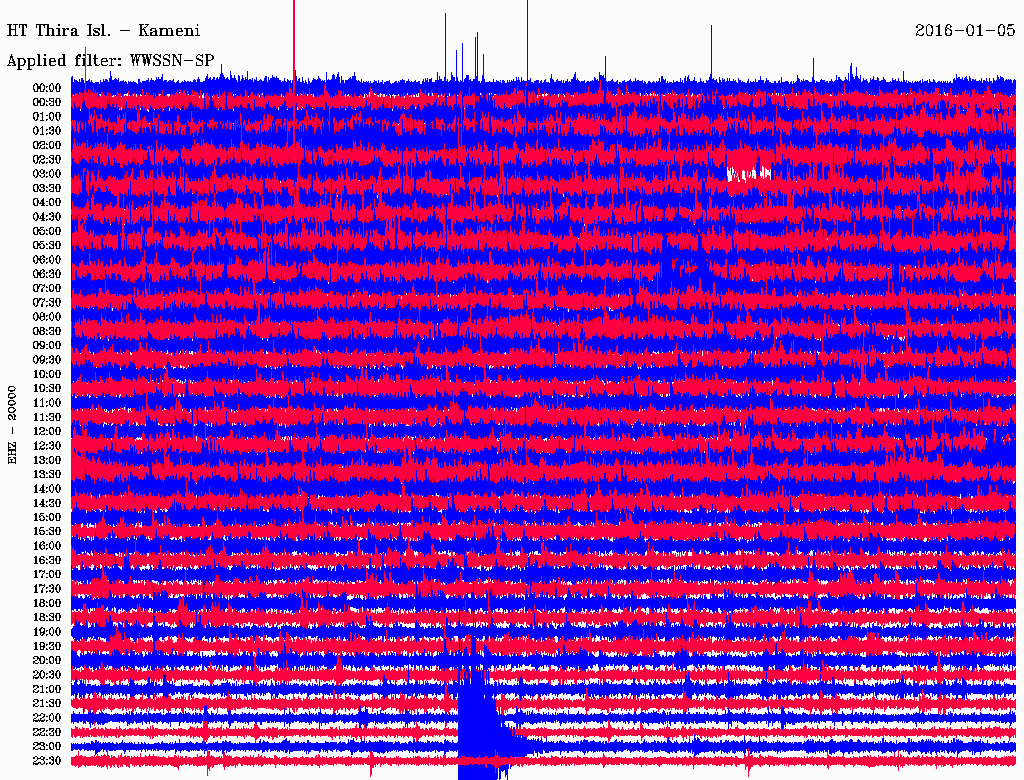This screenshot has width=1024, height=780.
Task: Click the vertical axis label 'EHZ – 20000'
Action: click(12, 425)
